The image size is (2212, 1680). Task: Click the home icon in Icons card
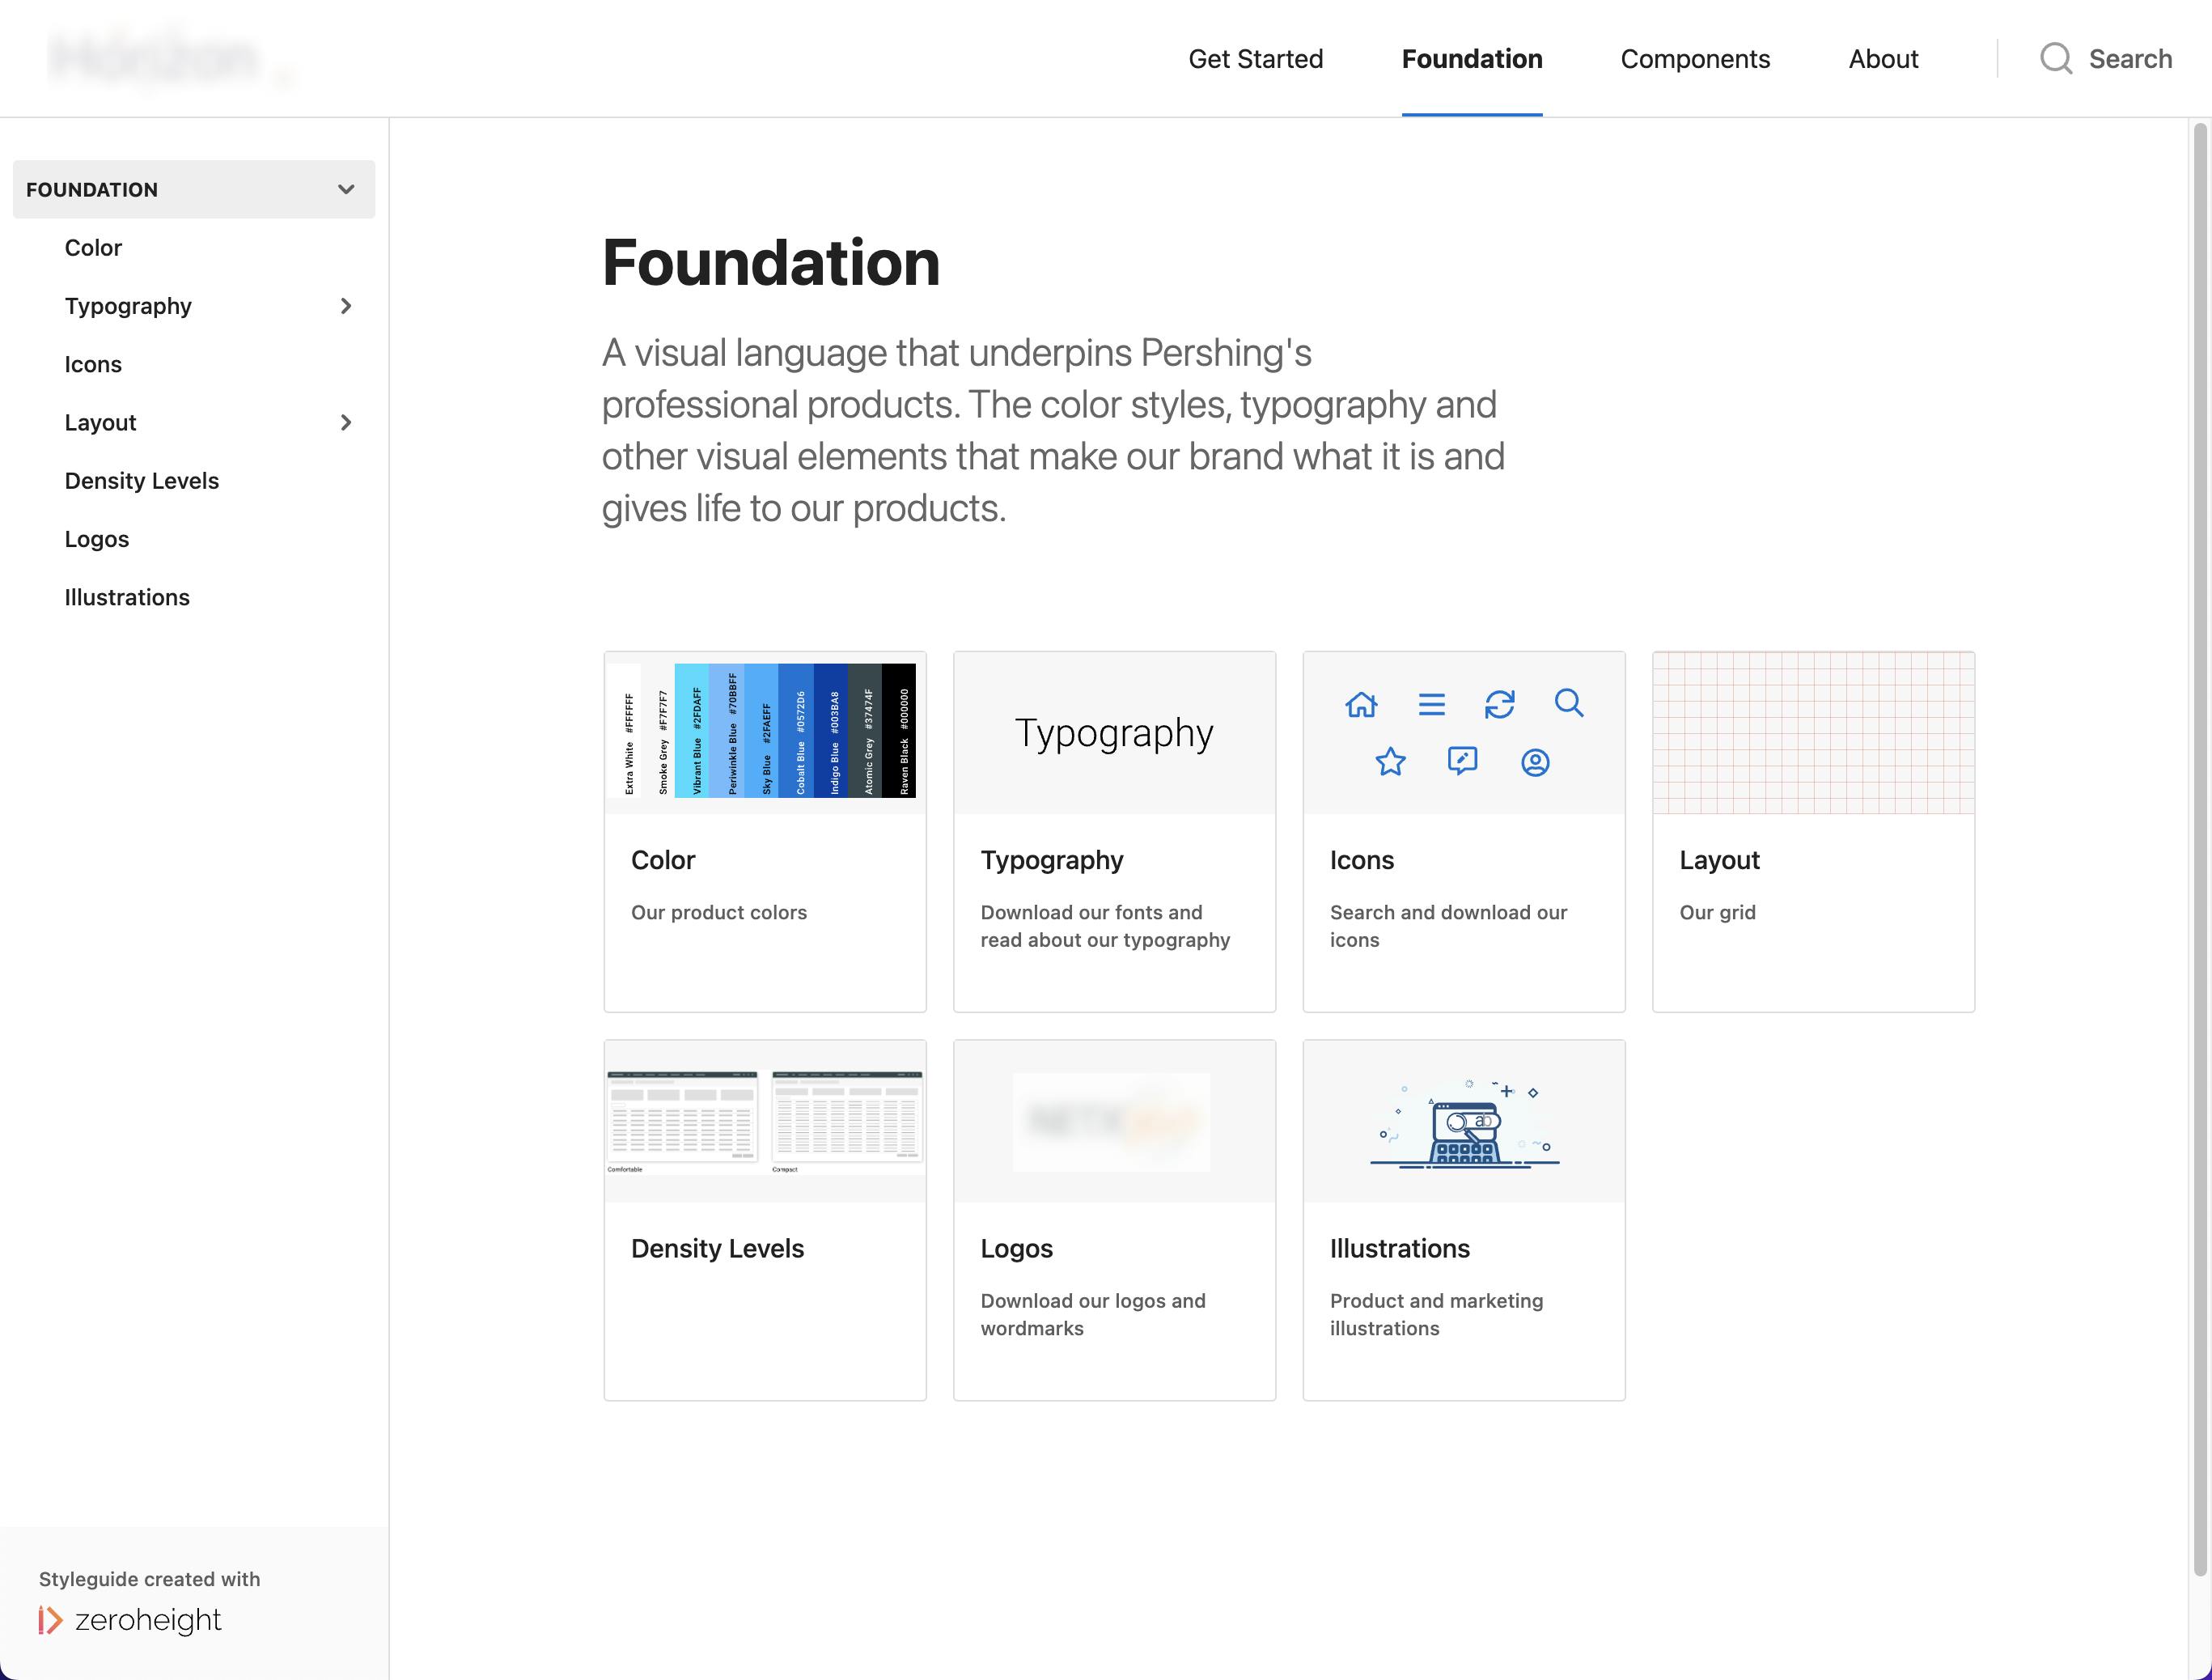(x=1361, y=704)
